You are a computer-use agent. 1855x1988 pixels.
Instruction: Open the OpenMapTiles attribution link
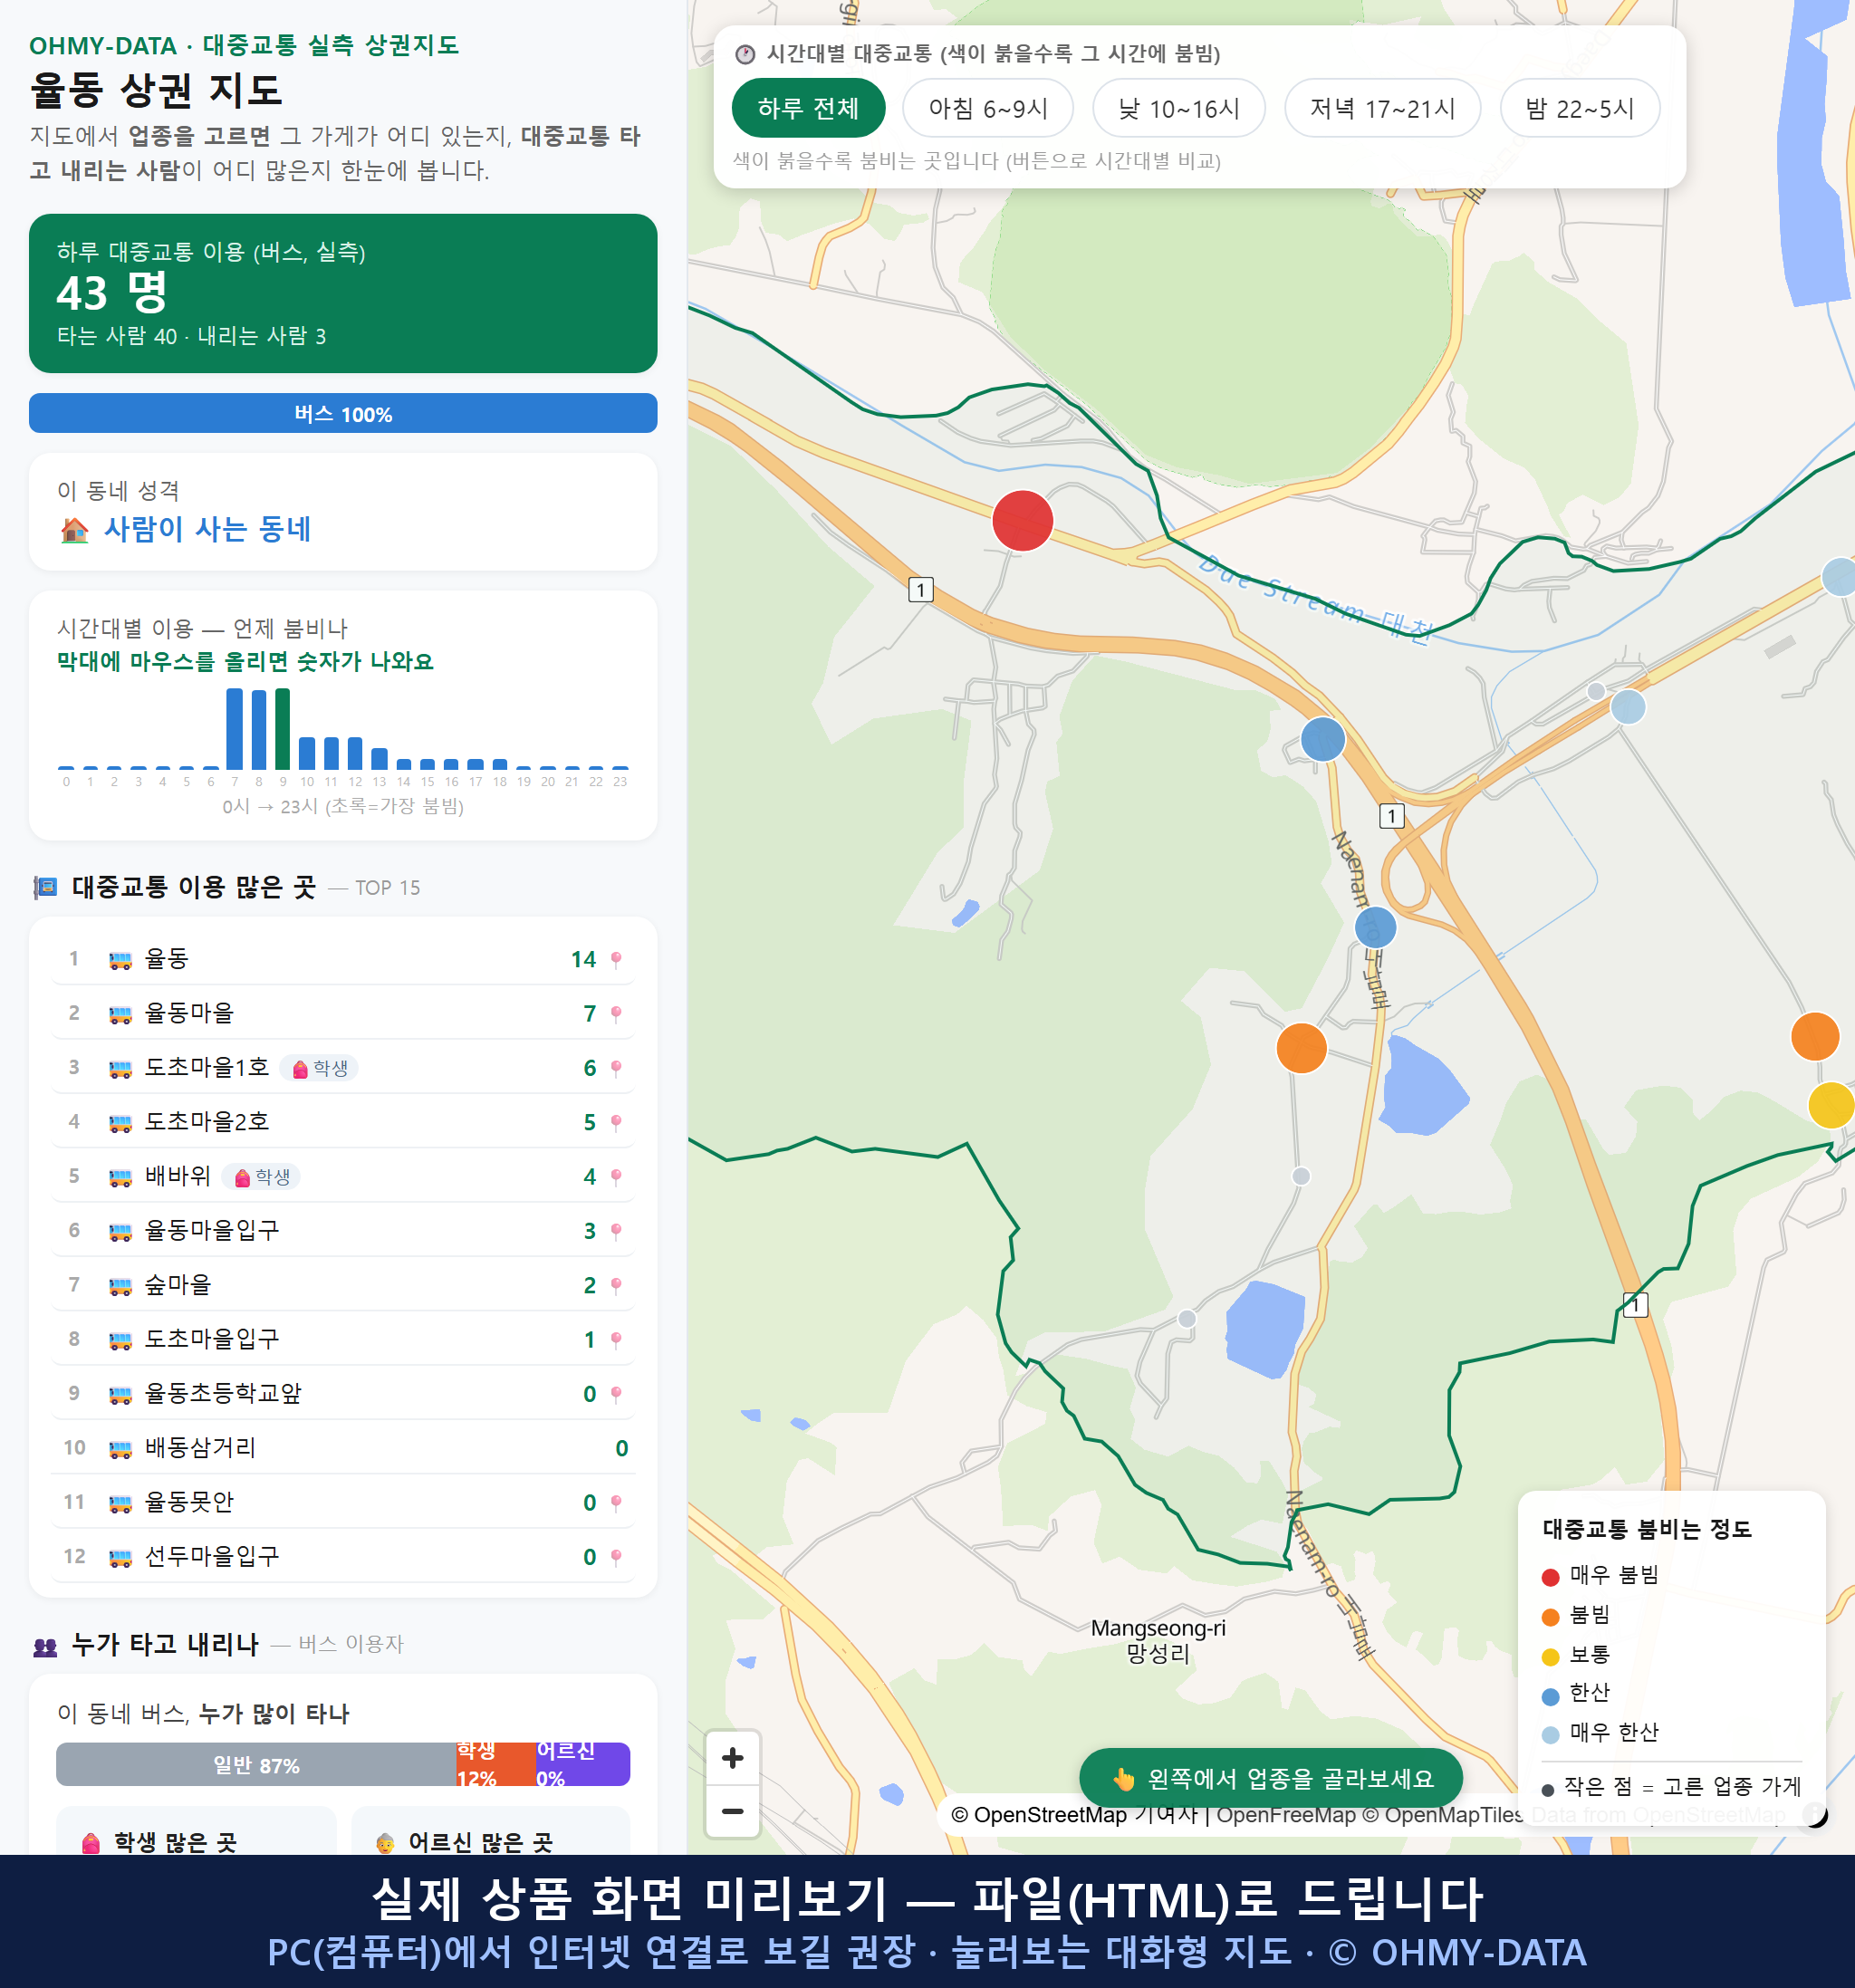pyautogui.click(x=1443, y=1814)
